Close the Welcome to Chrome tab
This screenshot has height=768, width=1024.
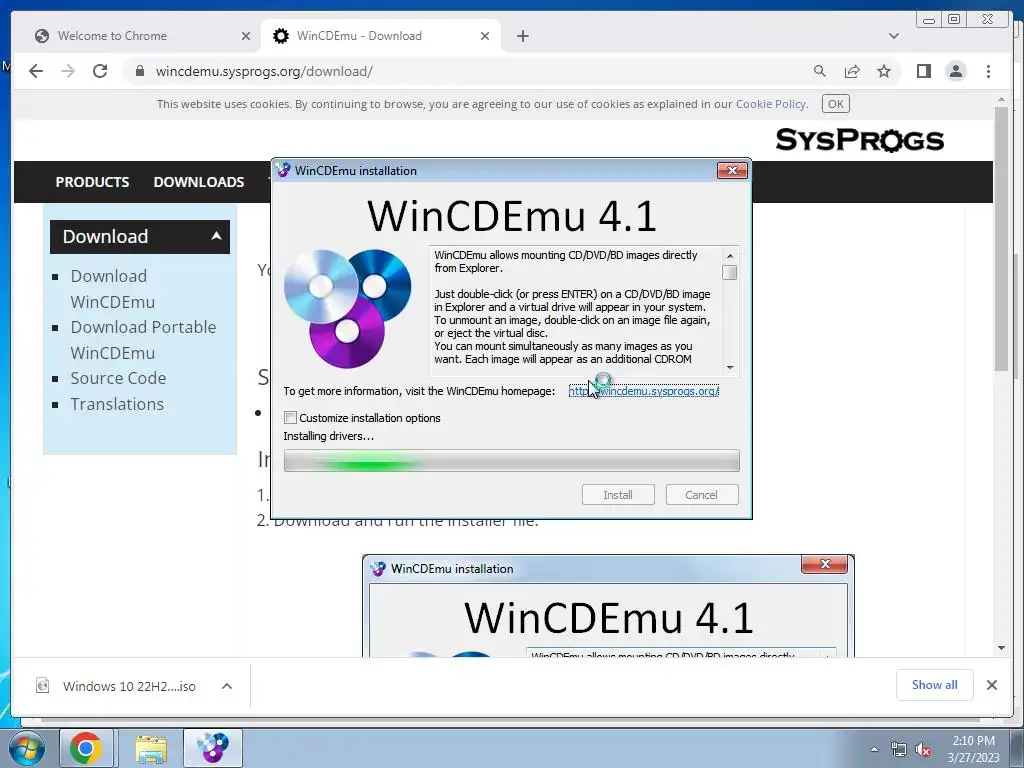(x=246, y=36)
